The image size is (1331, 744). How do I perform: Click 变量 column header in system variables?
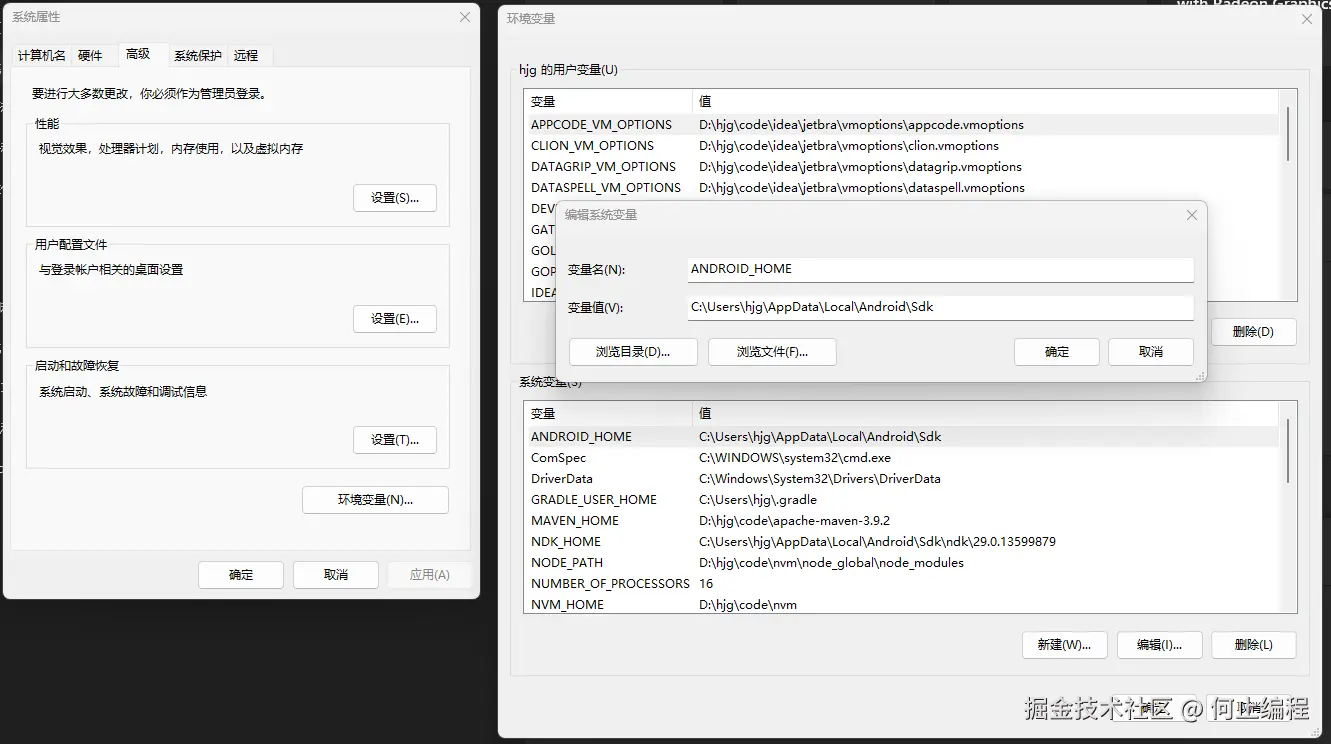pyautogui.click(x=608, y=414)
